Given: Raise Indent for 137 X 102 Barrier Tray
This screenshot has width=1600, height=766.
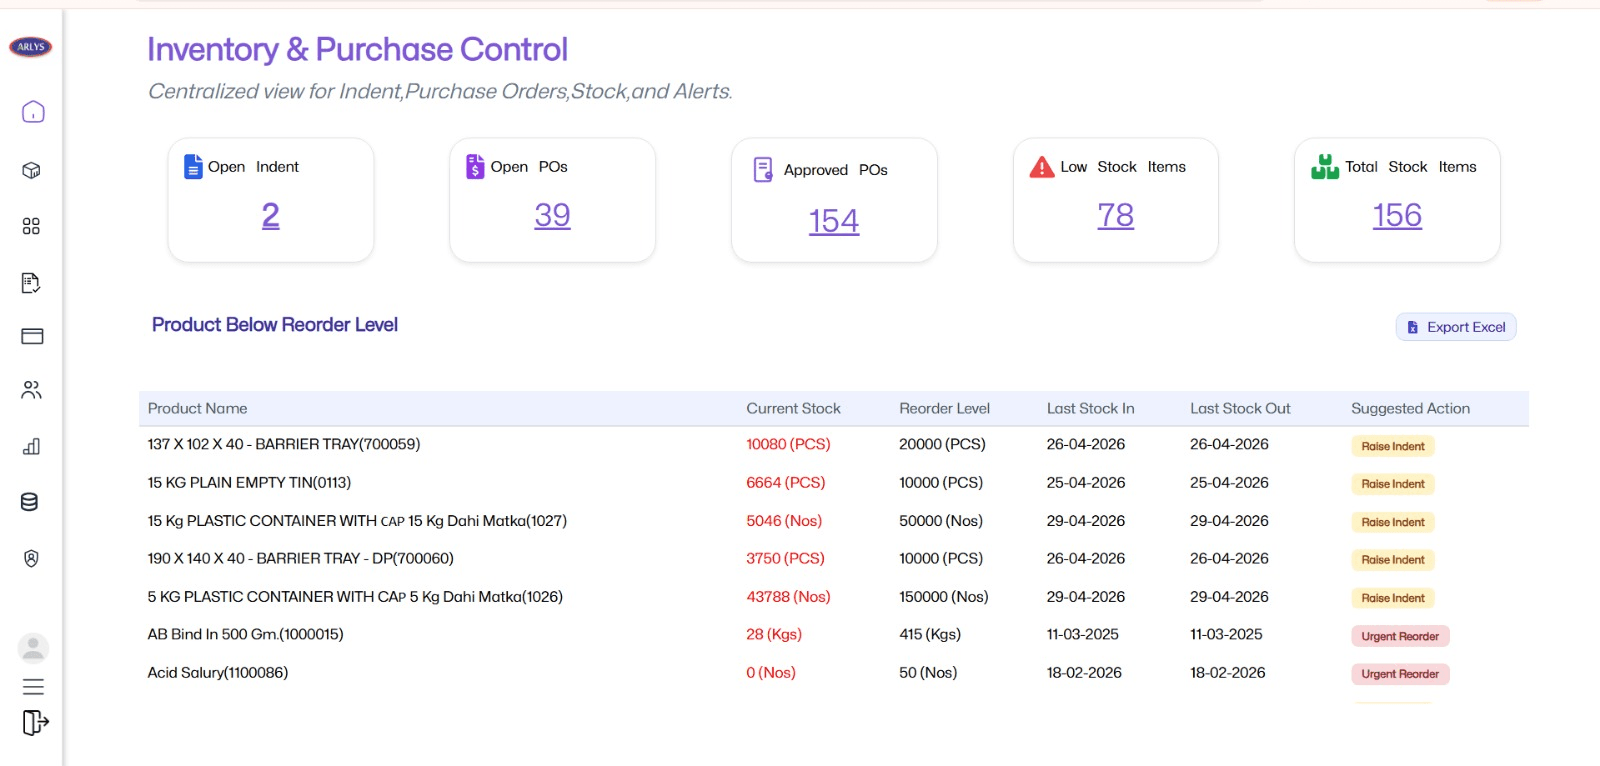Looking at the screenshot, I should (x=1392, y=446).
